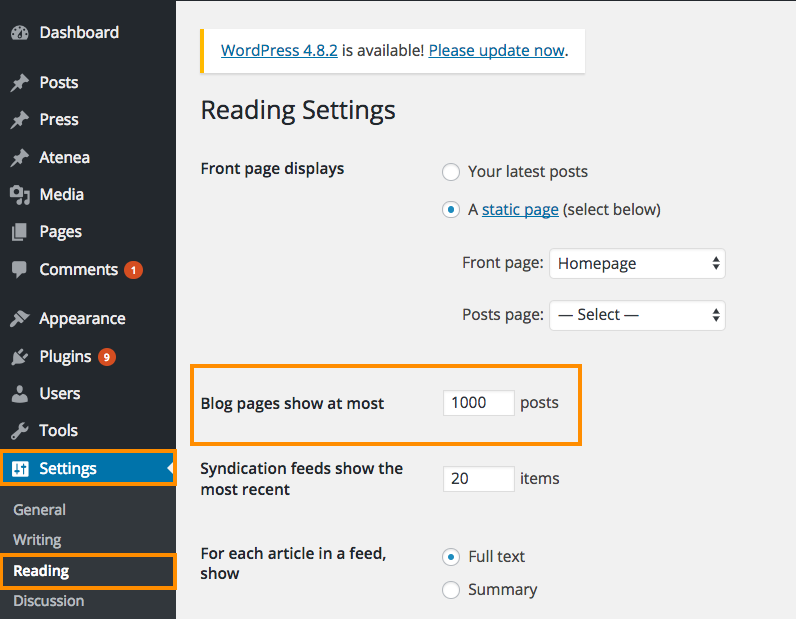Select the 'Full text' radio button
Image resolution: width=796 pixels, height=619 pixels.
[451, 557]
